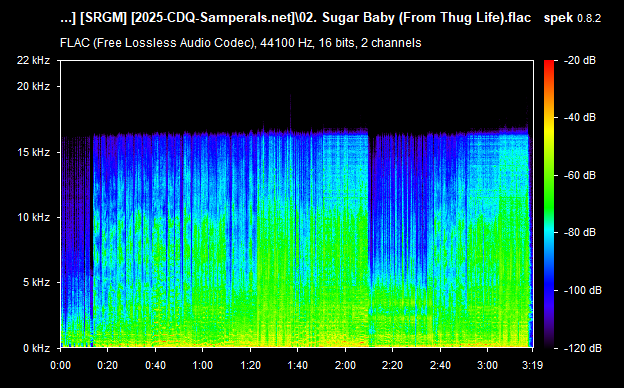Click the tall spike near 1:37 in spectrogram
Screen dimensions: 624x388
[290, 113]
